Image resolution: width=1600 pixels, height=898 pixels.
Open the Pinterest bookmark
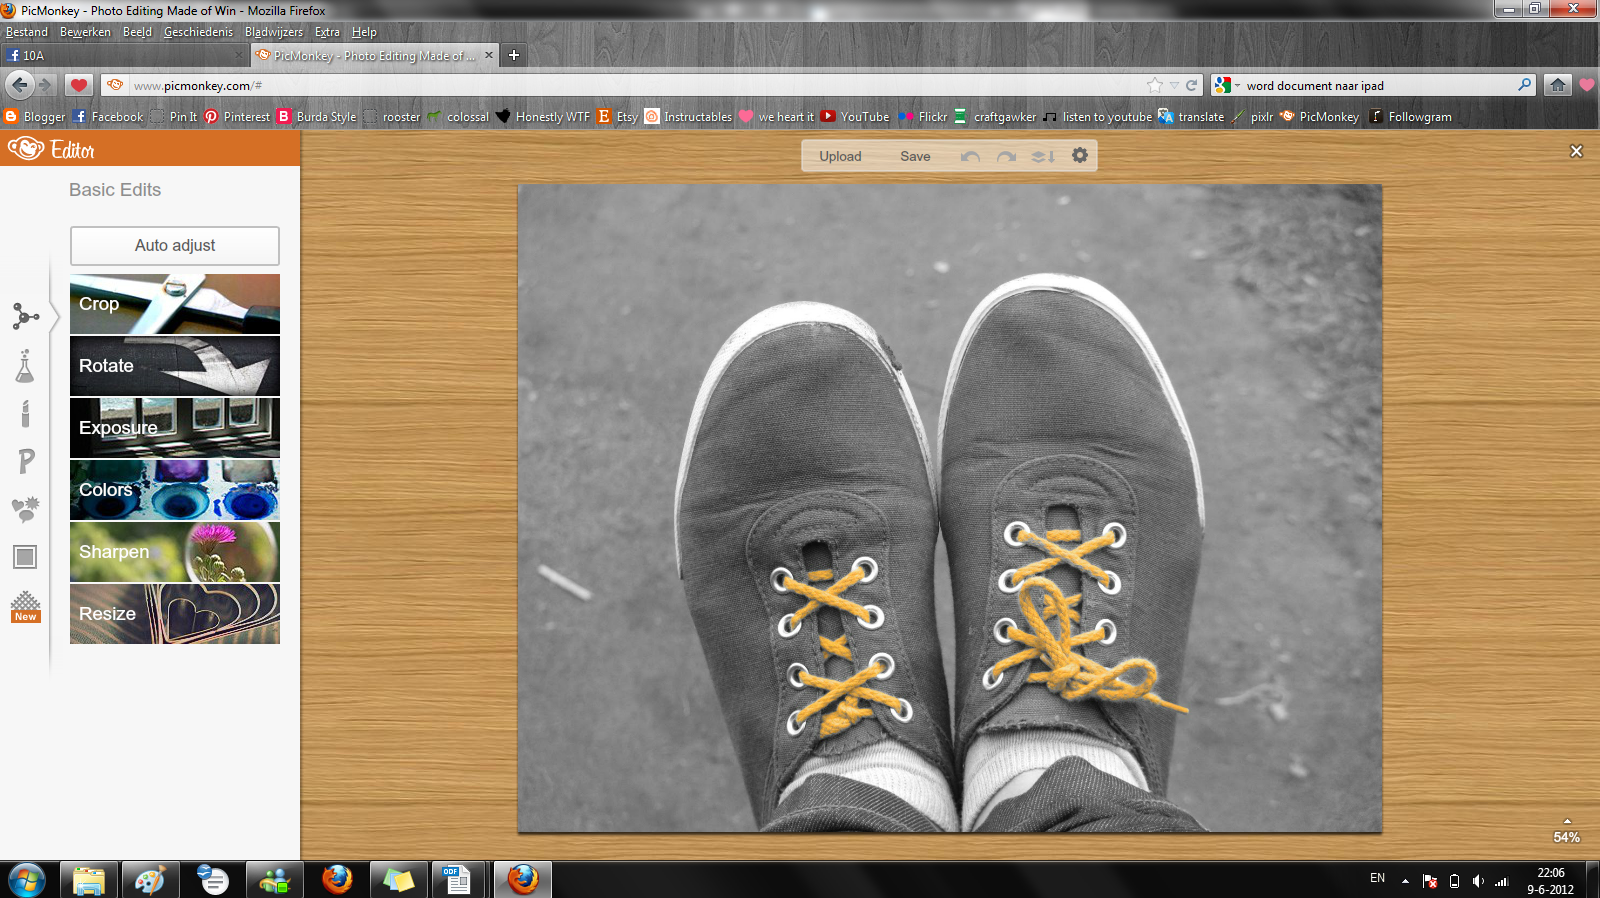tap(237, 117)
